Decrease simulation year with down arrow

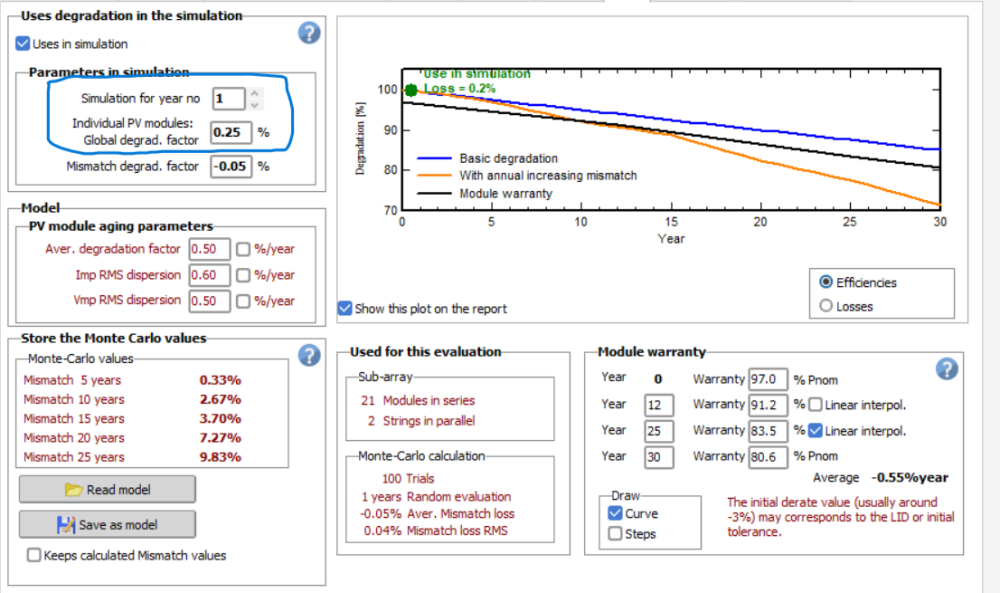point(255,104)
